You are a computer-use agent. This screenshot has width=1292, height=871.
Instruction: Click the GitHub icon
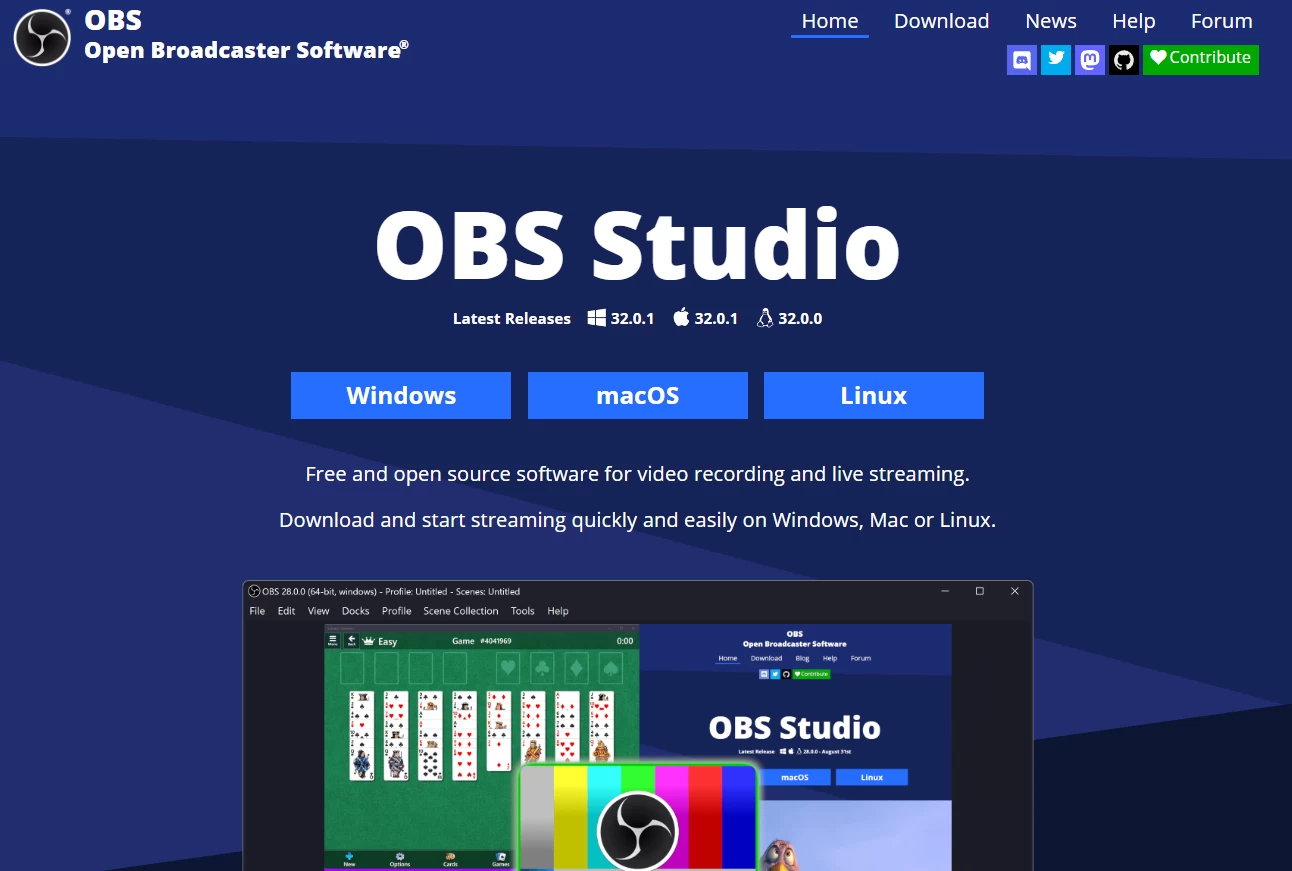(x=1123, y=59)
